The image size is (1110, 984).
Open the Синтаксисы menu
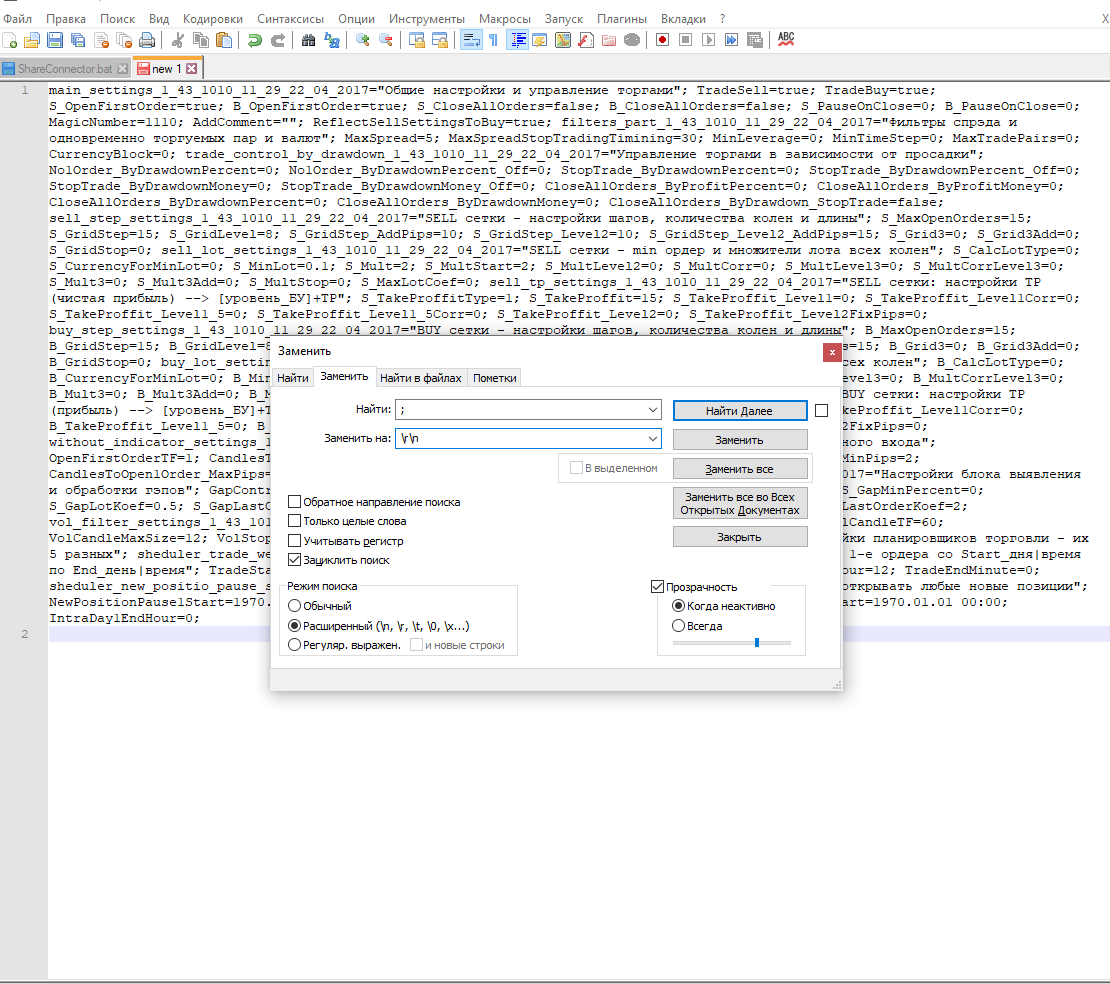coord(290,18)
